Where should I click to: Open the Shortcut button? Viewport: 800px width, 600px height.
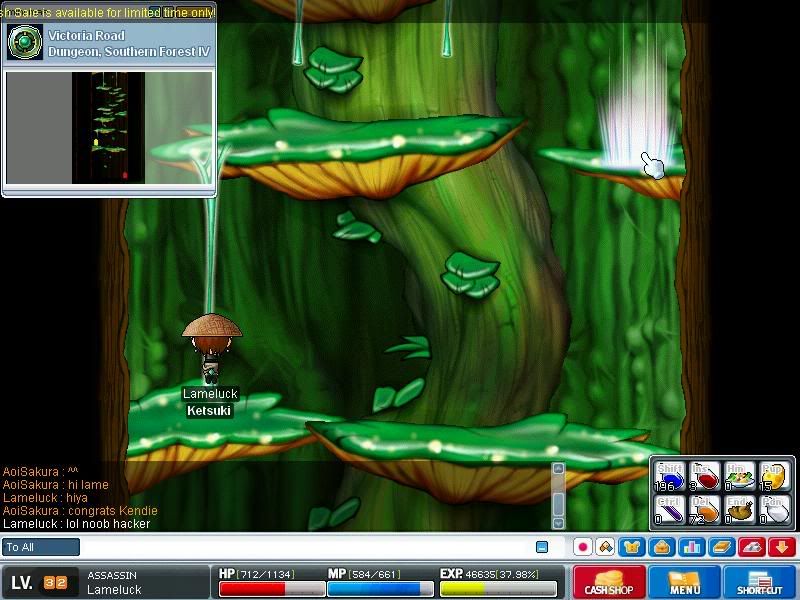coord(760,582)
